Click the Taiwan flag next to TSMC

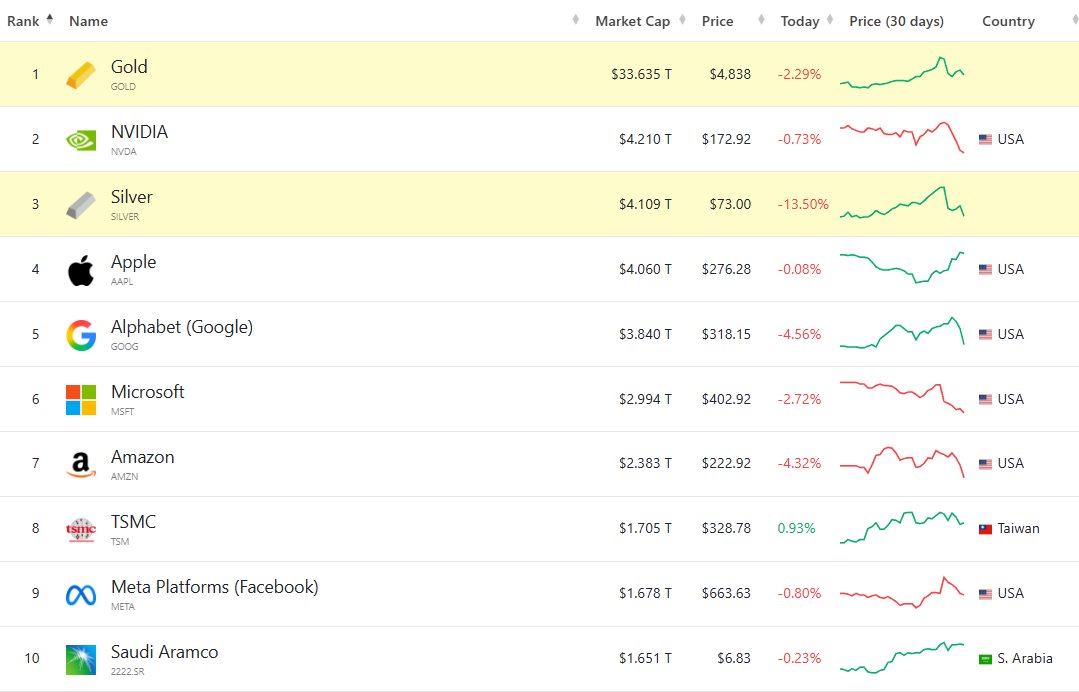(x=985, y=528)
